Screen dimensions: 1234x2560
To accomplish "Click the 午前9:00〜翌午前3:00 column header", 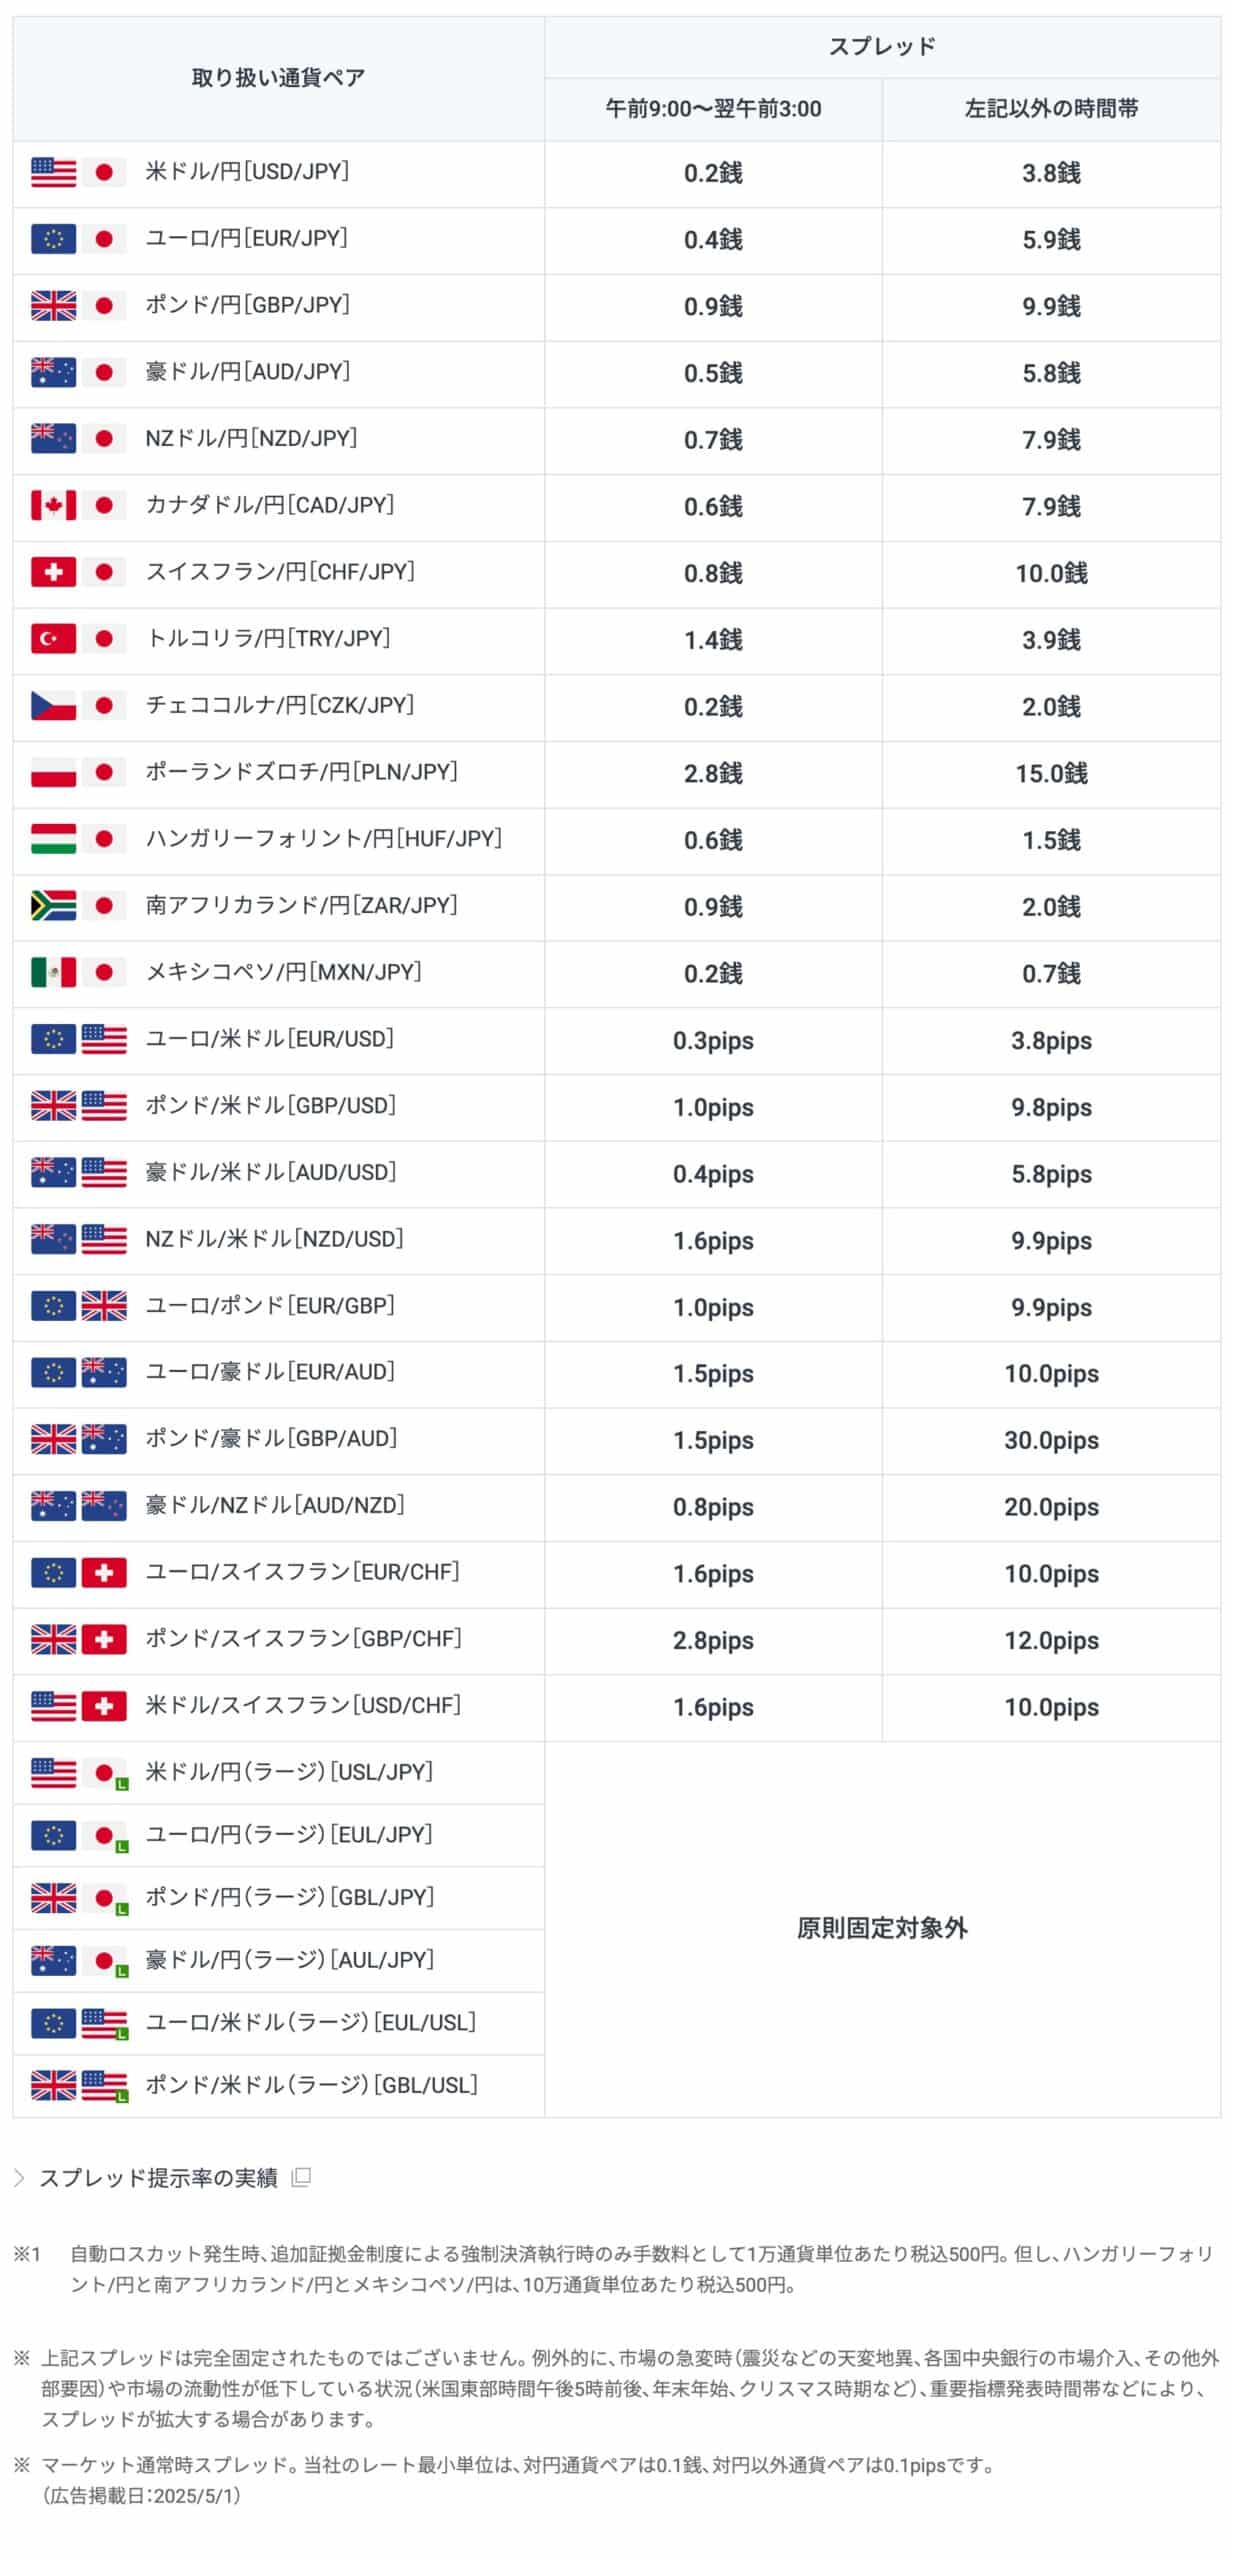I will (x=713, y=109).
